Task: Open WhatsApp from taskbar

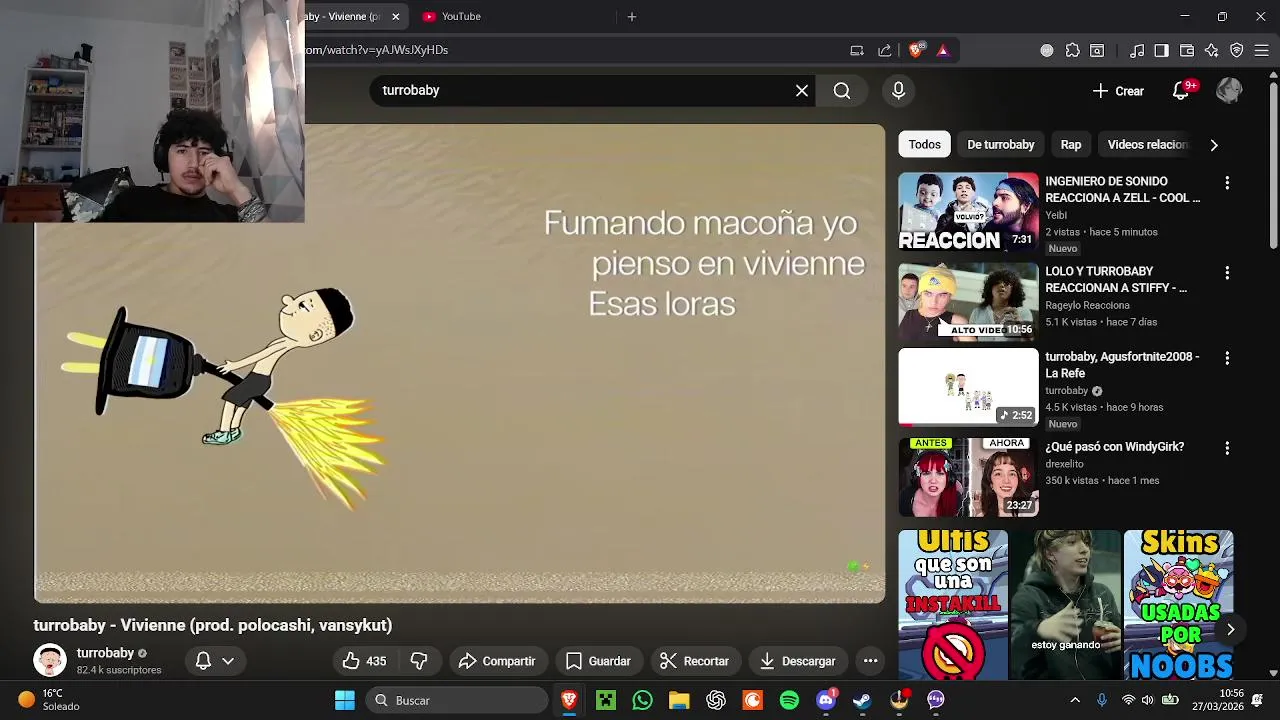Action: (x=642, y=701)
